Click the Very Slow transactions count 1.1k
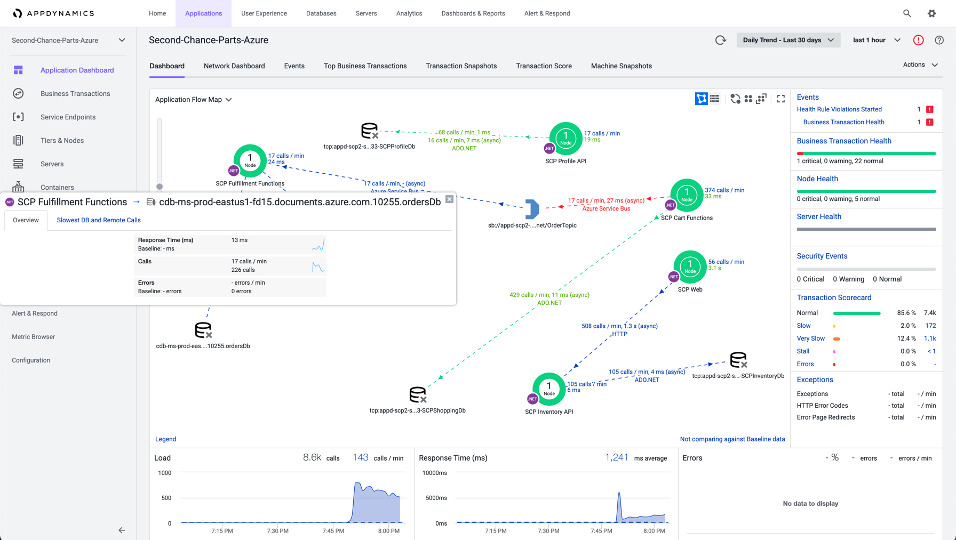The height and width of the screenshot is (540, 956). click(930, 338)
